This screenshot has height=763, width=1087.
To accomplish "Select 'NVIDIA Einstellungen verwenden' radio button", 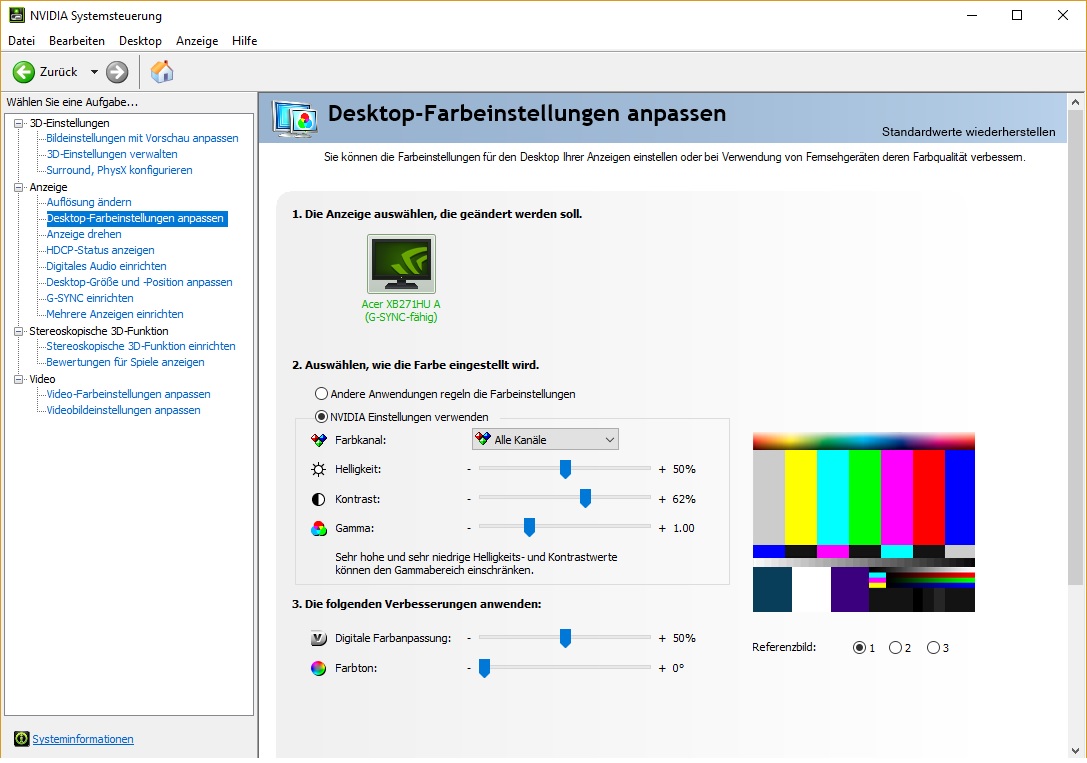I will [x=321, y=416].
